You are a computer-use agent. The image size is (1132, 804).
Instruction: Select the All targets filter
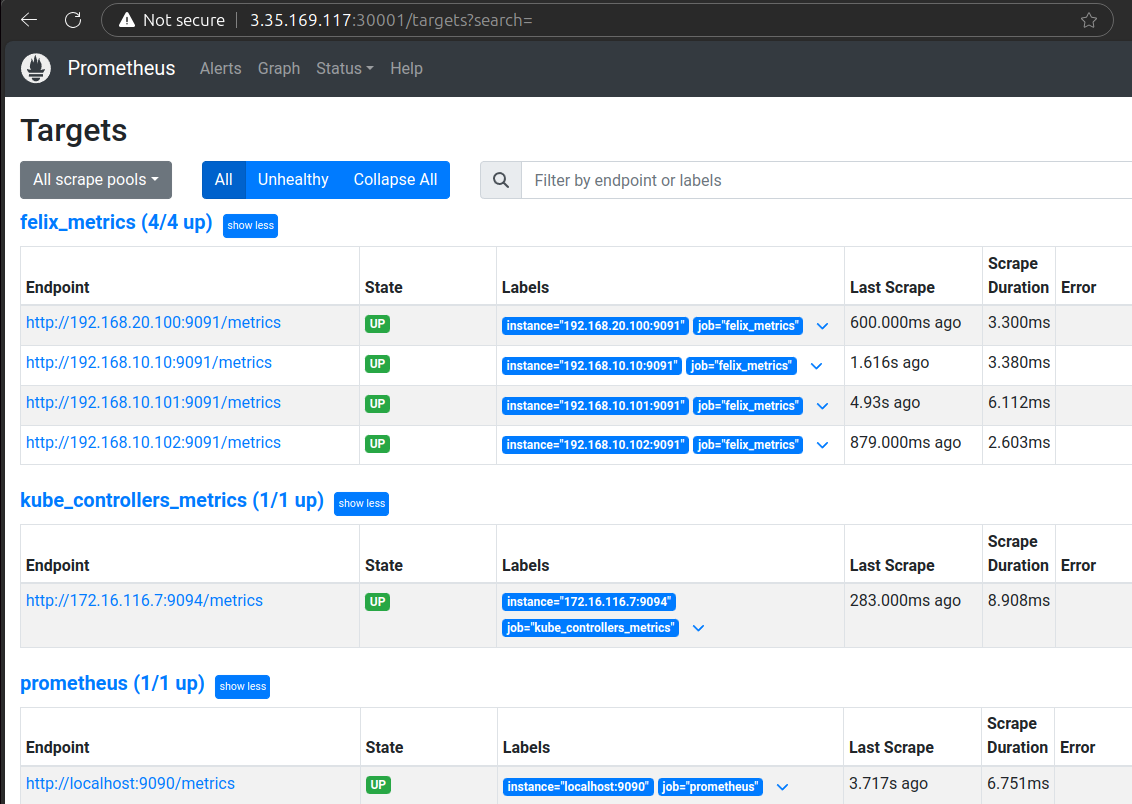pos(224,180)
